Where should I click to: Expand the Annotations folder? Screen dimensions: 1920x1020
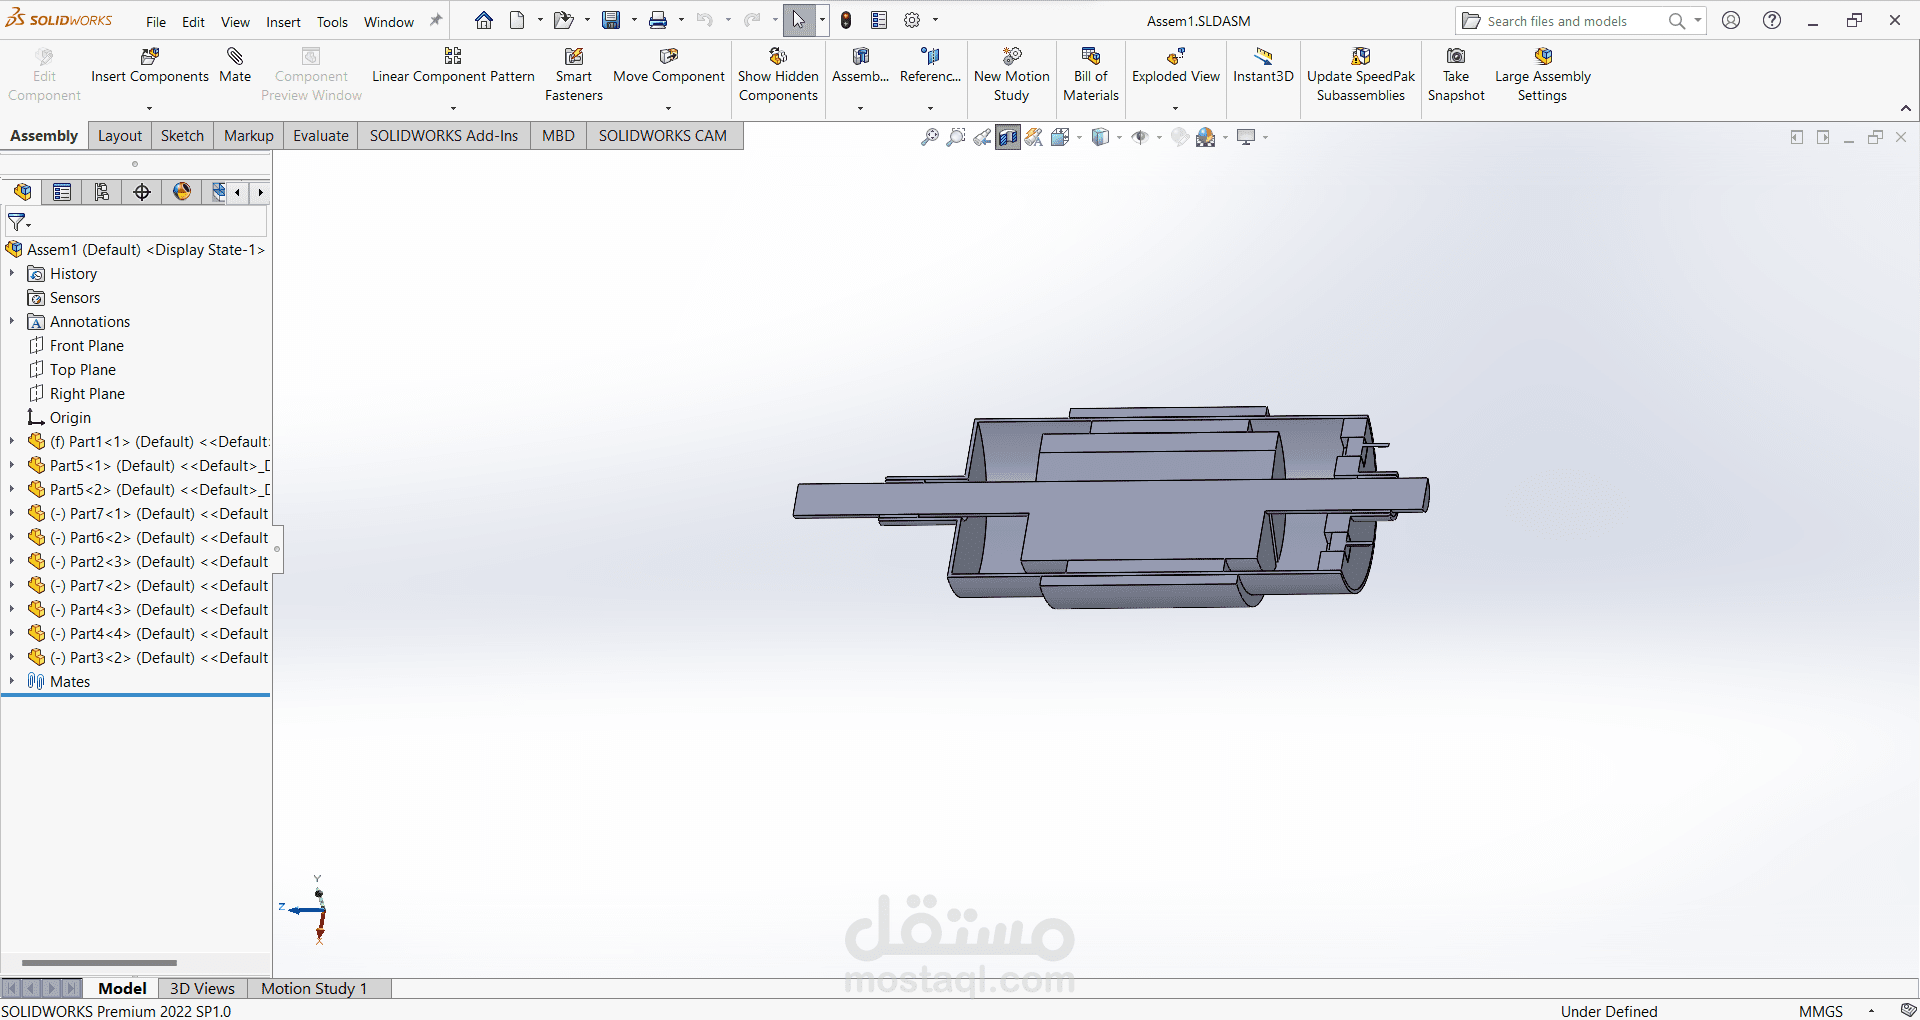pos(12,321)
